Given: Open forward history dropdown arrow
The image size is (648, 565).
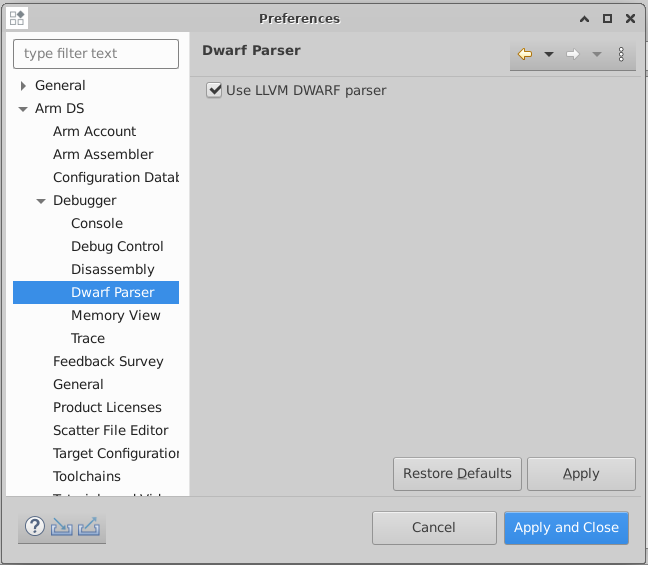Looking at the screenshot, I should coord(597,54).
